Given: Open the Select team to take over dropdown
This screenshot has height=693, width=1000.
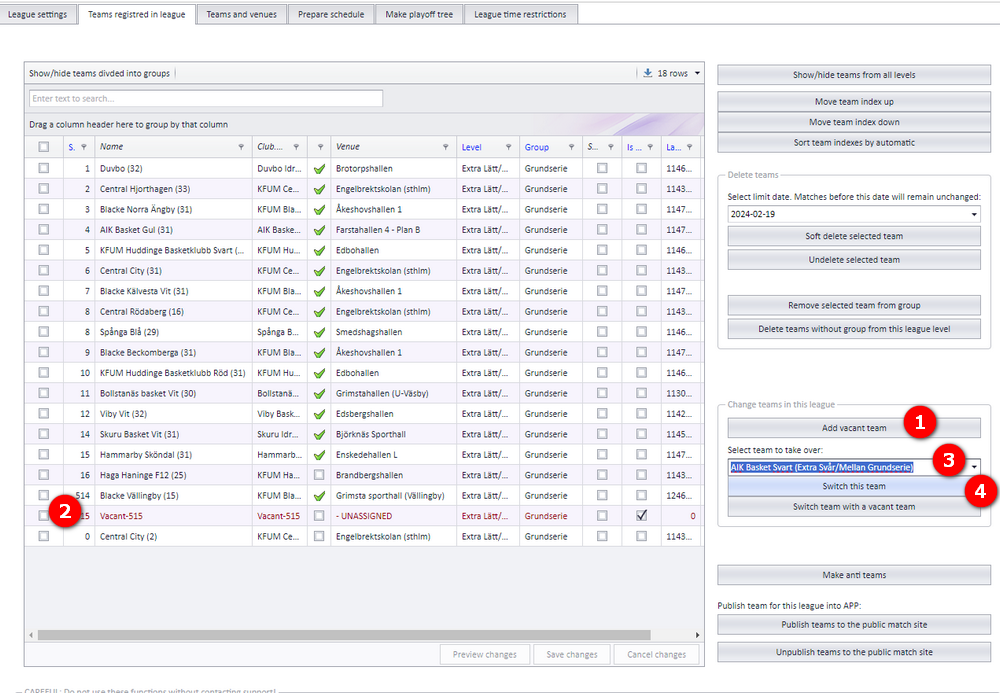Looking at the screenshot, I should click(x=974, y=467).
